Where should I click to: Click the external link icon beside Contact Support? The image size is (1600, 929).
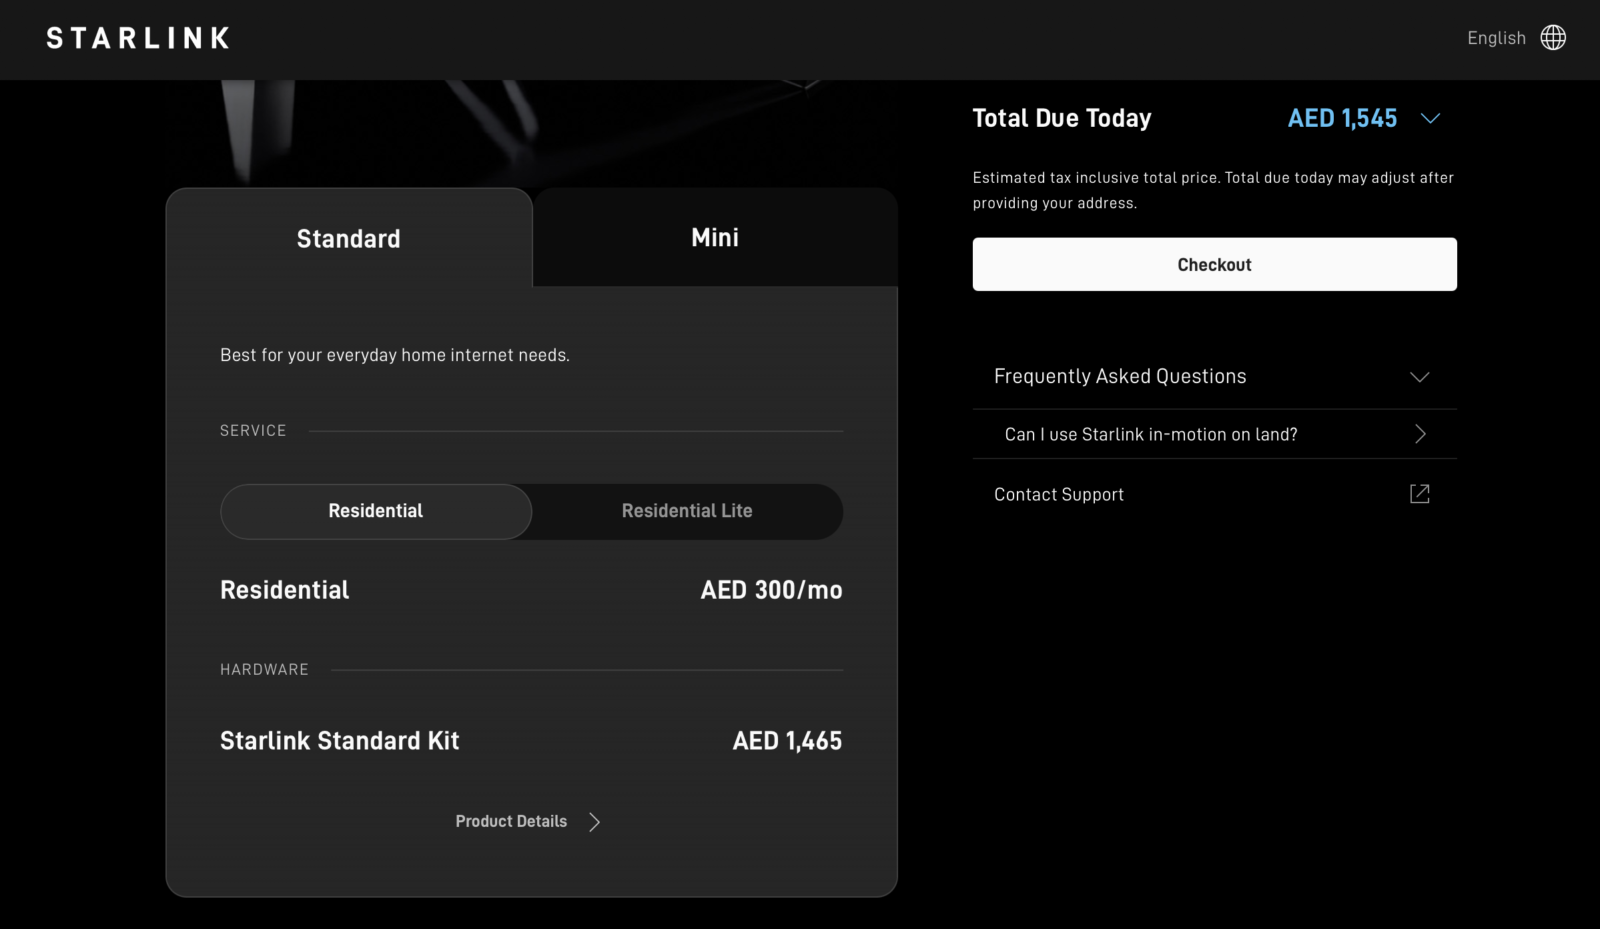1419,494
